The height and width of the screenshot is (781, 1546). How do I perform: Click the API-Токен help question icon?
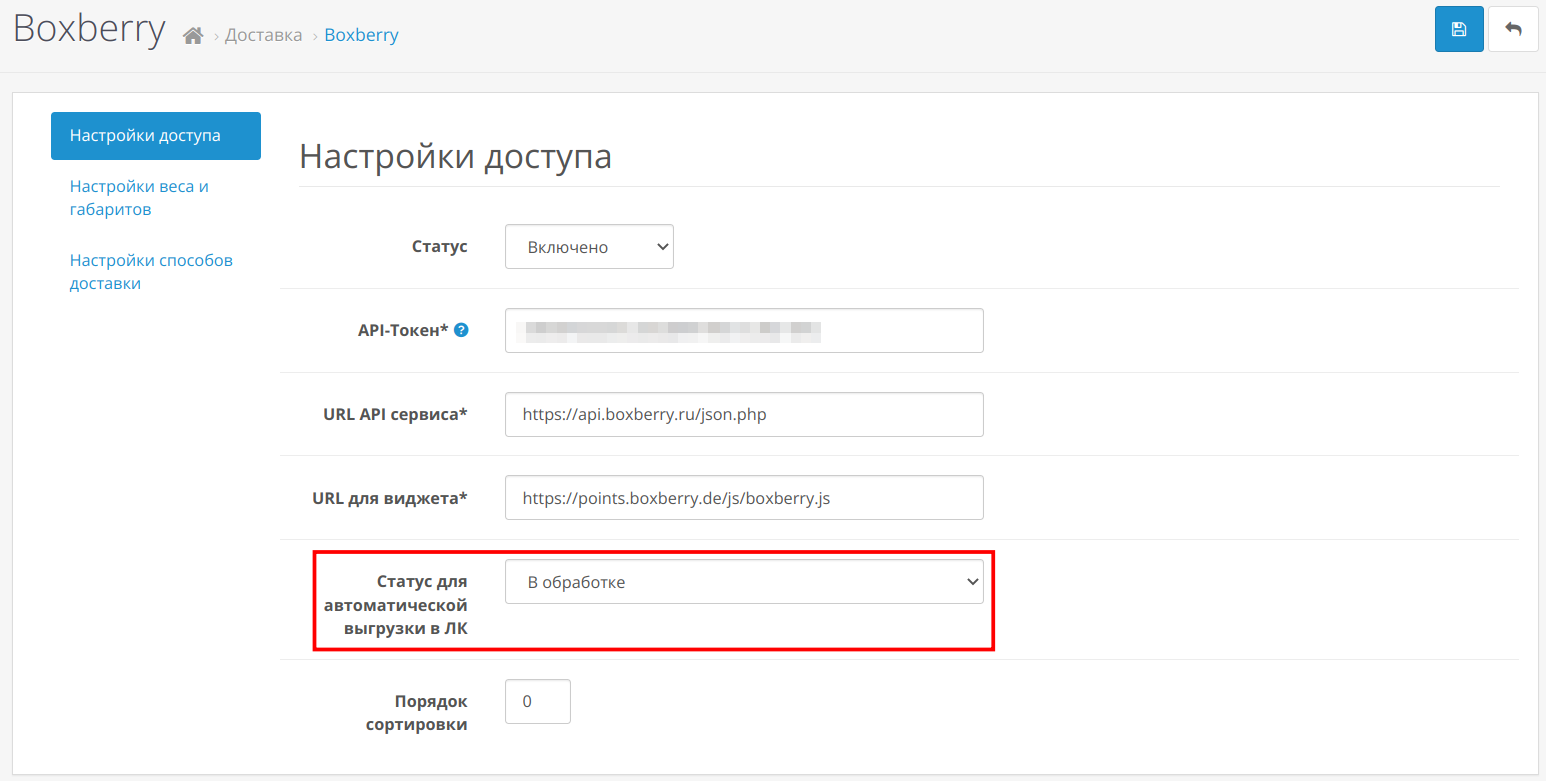[461, 330]
